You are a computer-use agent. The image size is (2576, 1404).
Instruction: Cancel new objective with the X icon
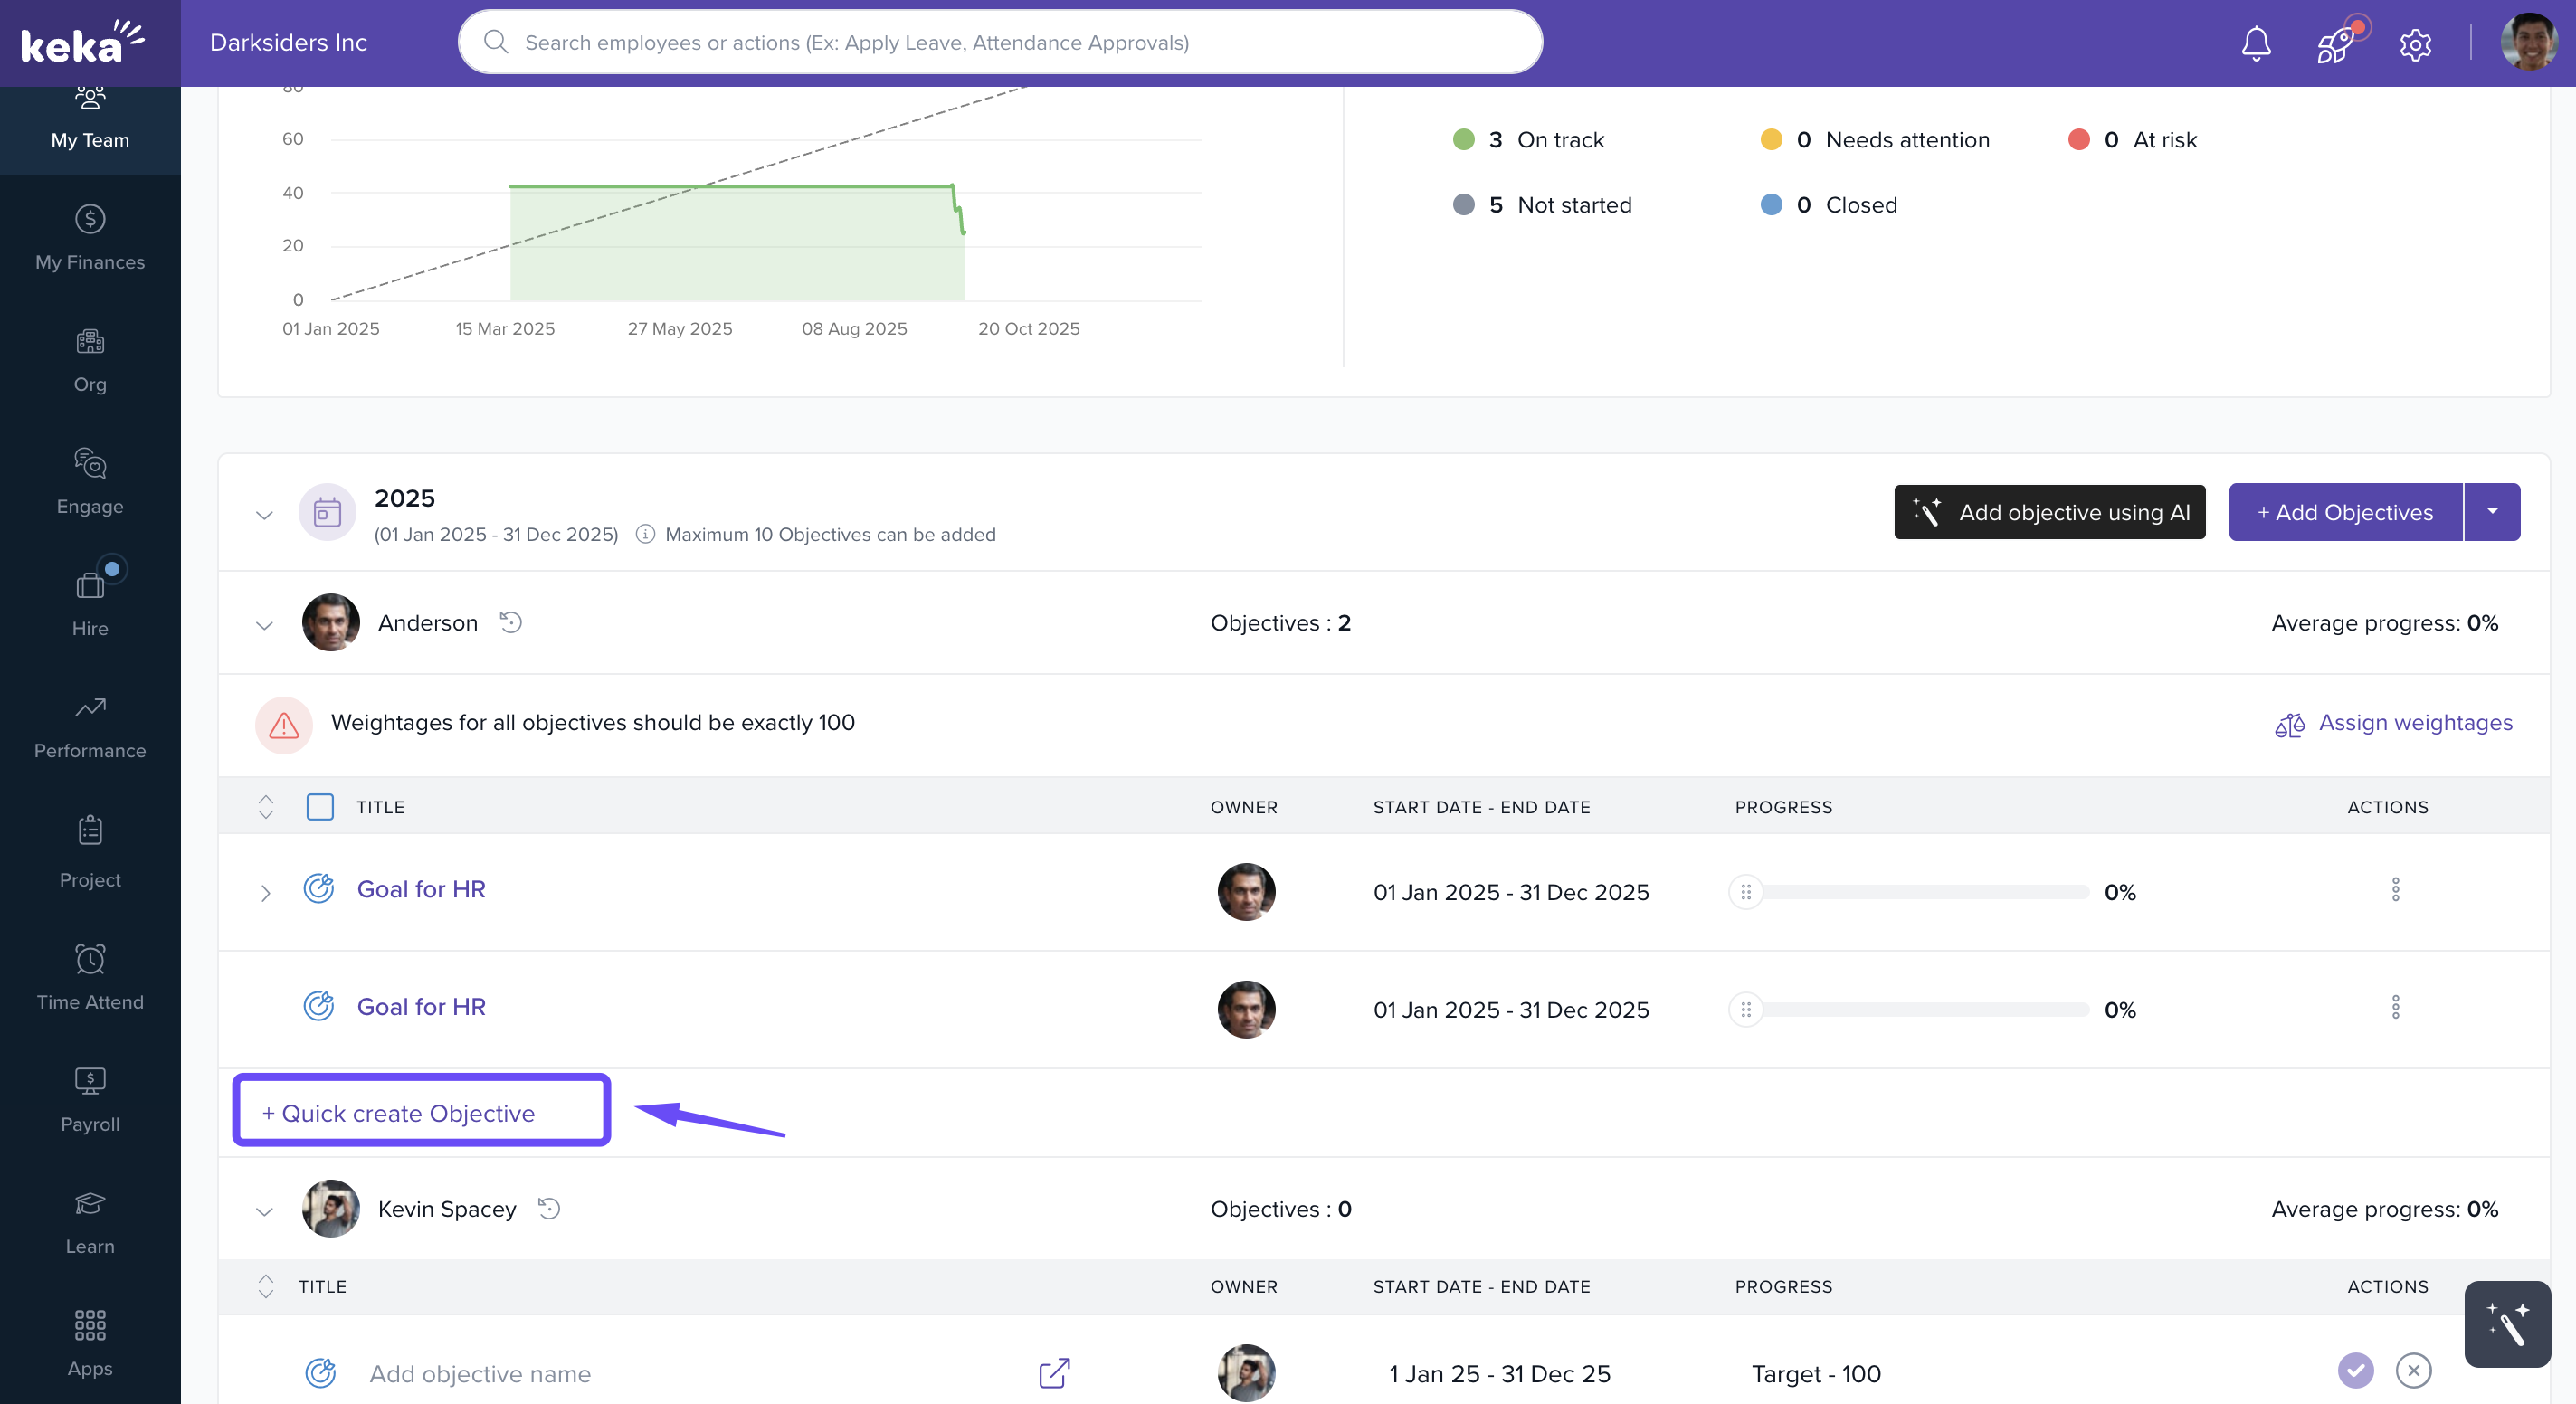pyautogui.click(x=2413, y=1370)
